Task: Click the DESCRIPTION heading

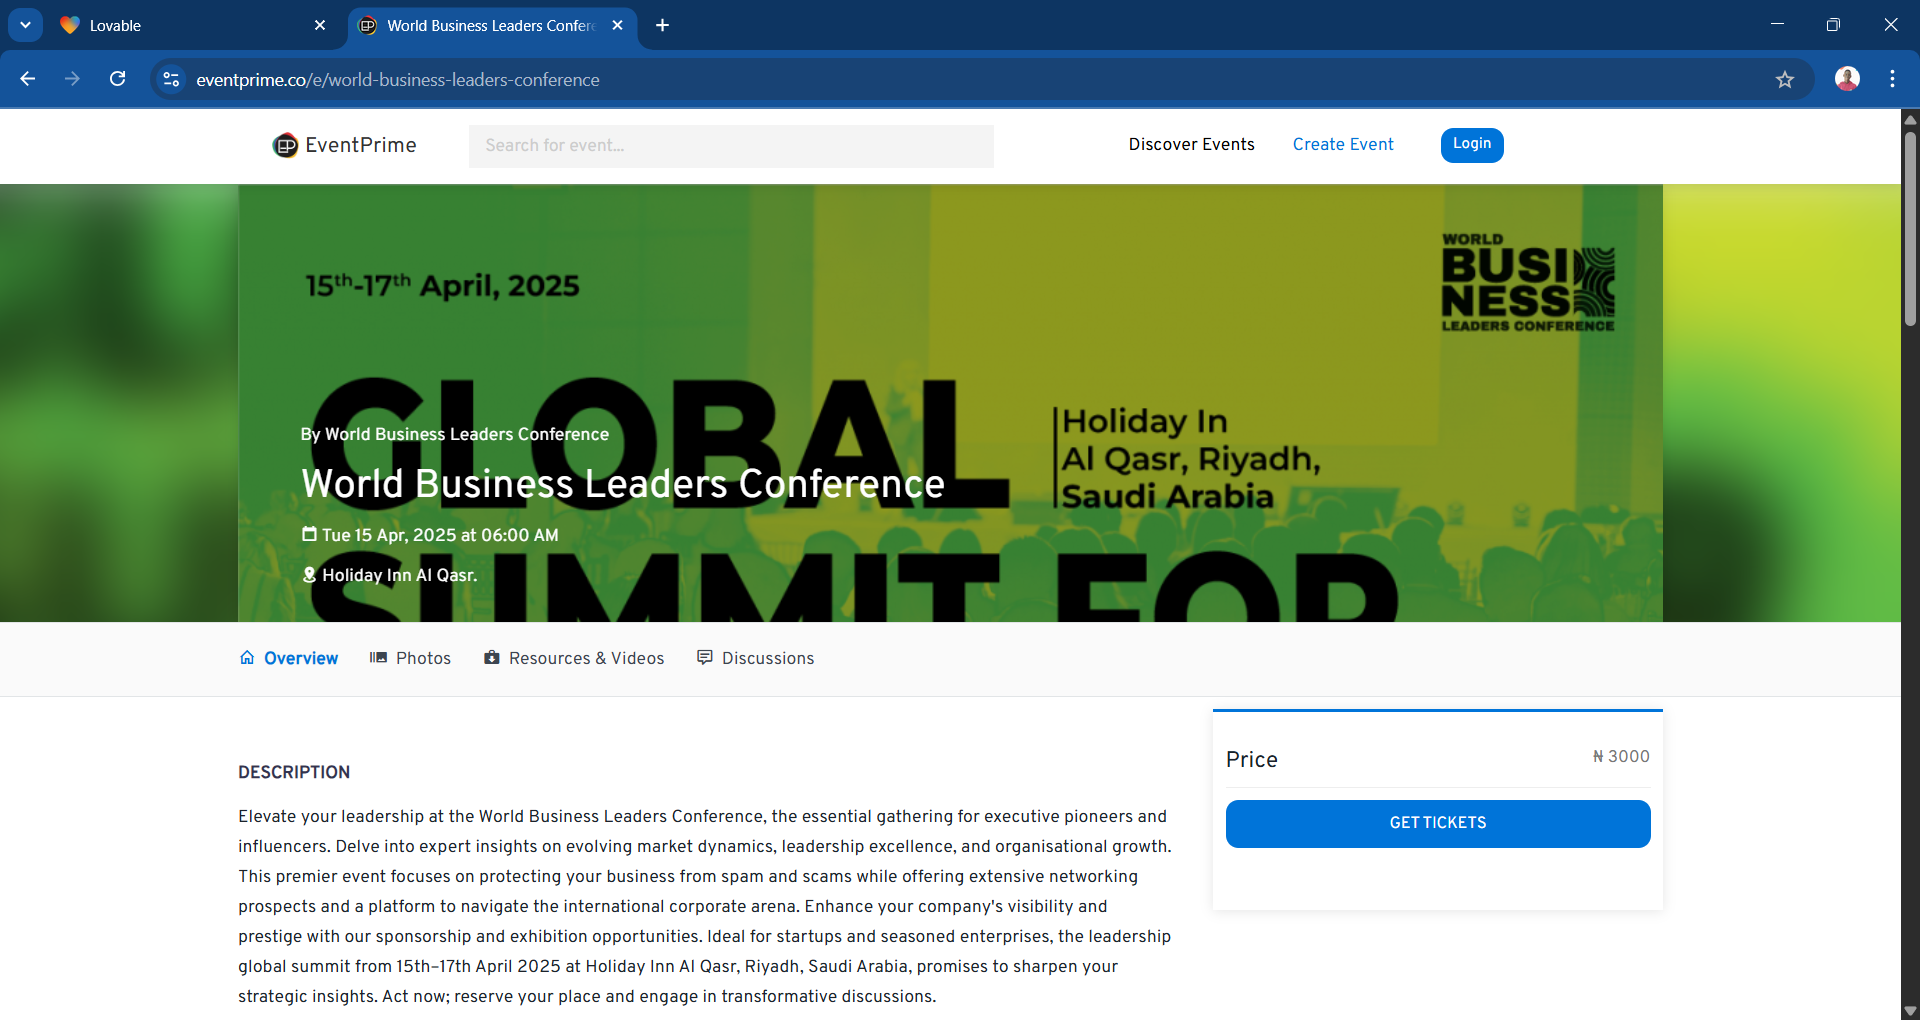Action: 294,772
